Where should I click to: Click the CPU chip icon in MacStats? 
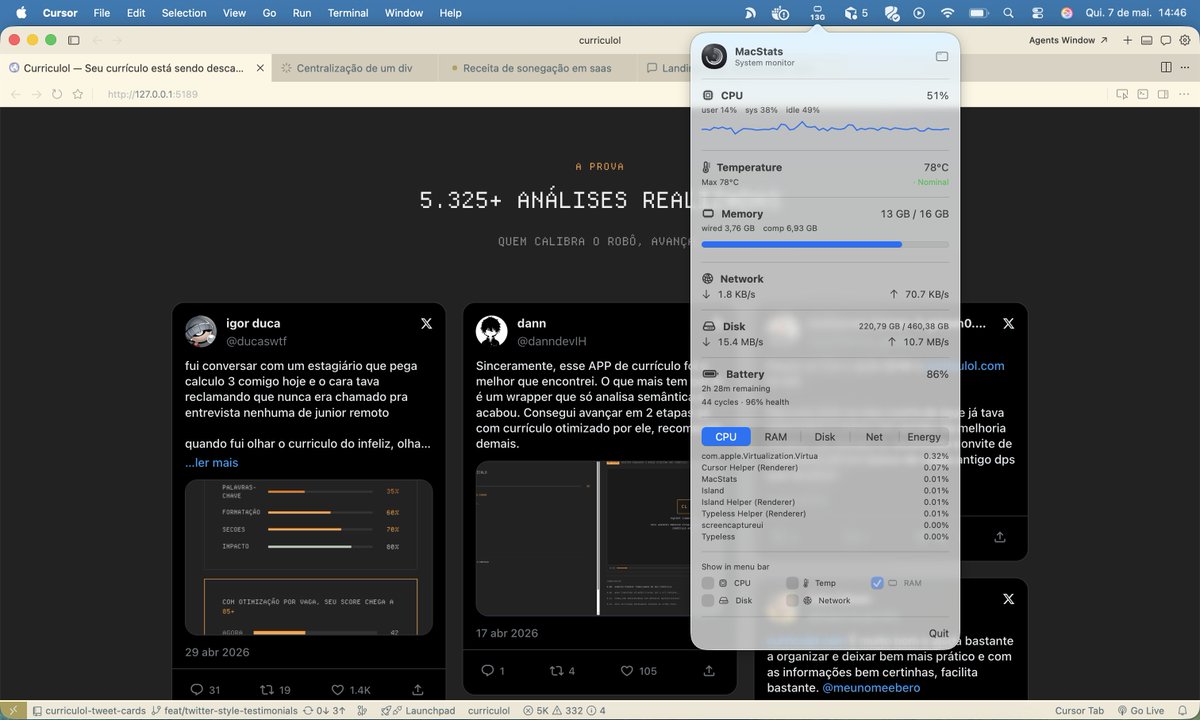pos(708,95)
